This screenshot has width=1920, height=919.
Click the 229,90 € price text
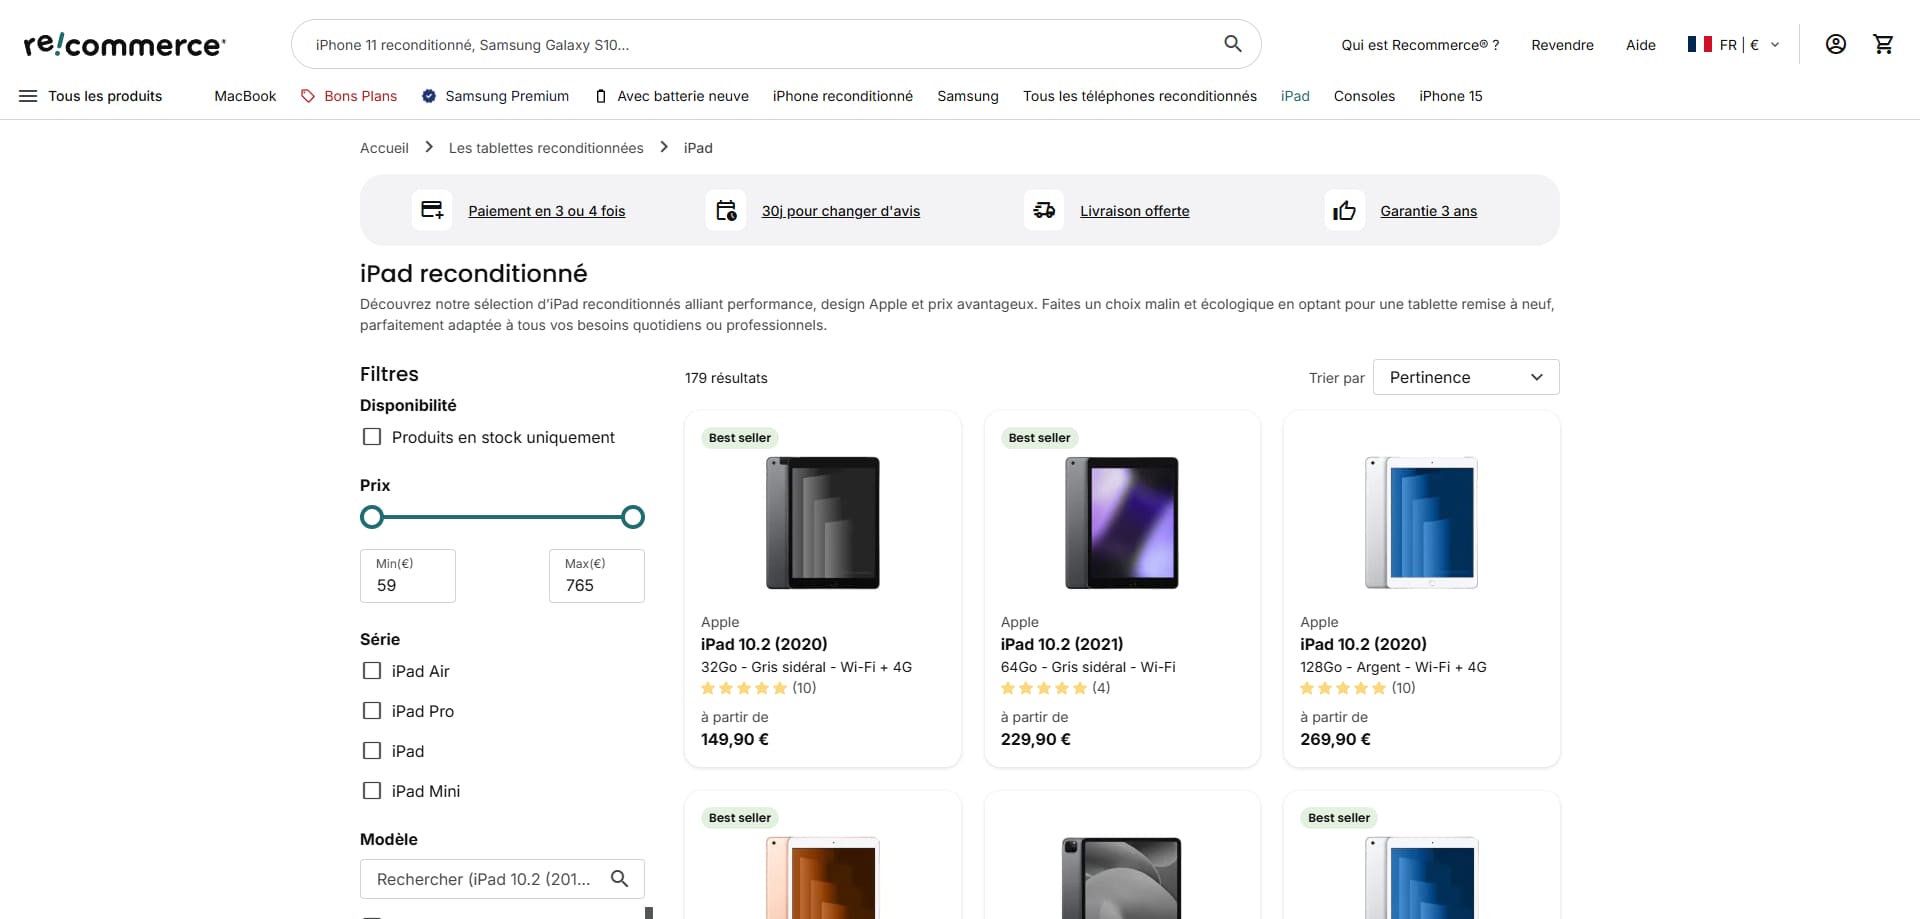1035,739
